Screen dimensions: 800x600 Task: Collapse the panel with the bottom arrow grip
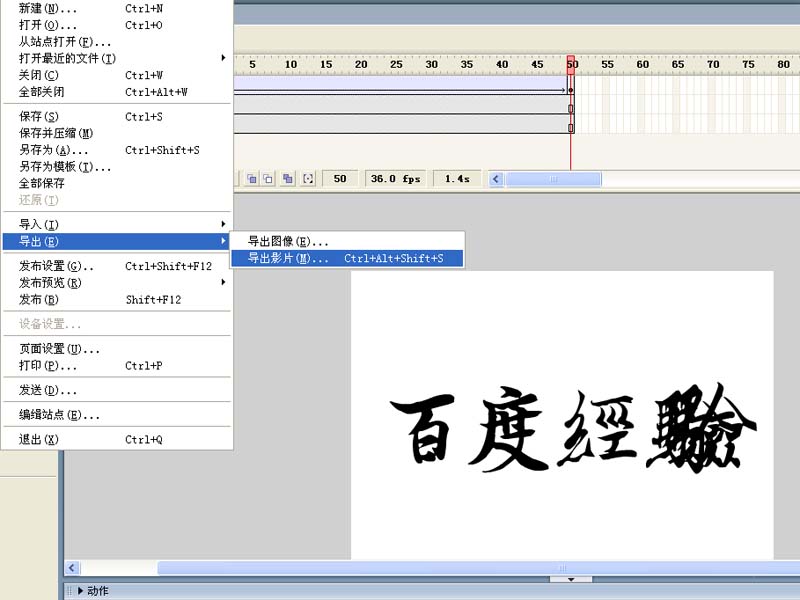(571, 579)
